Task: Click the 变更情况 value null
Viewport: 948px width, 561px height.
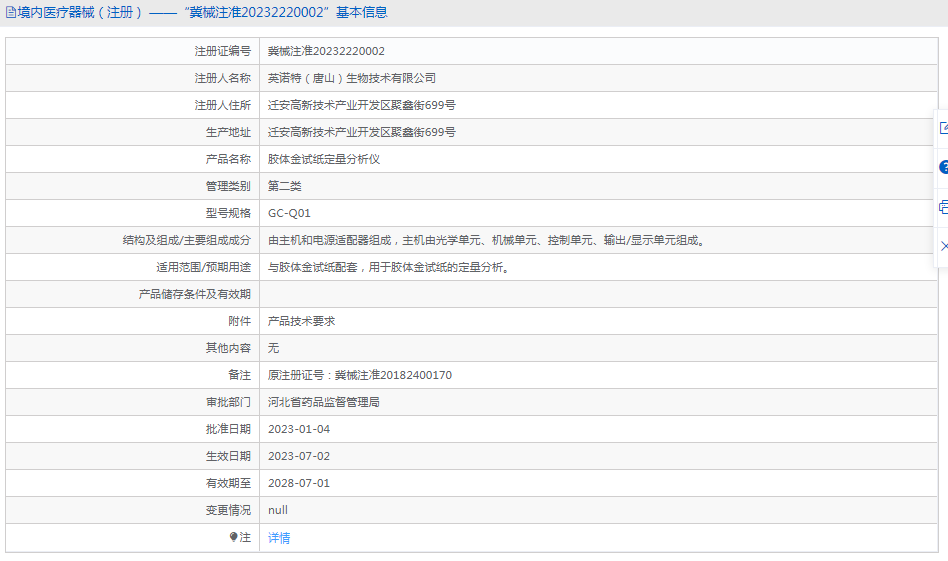Action: pyautogui.click(x=278, y=510)
